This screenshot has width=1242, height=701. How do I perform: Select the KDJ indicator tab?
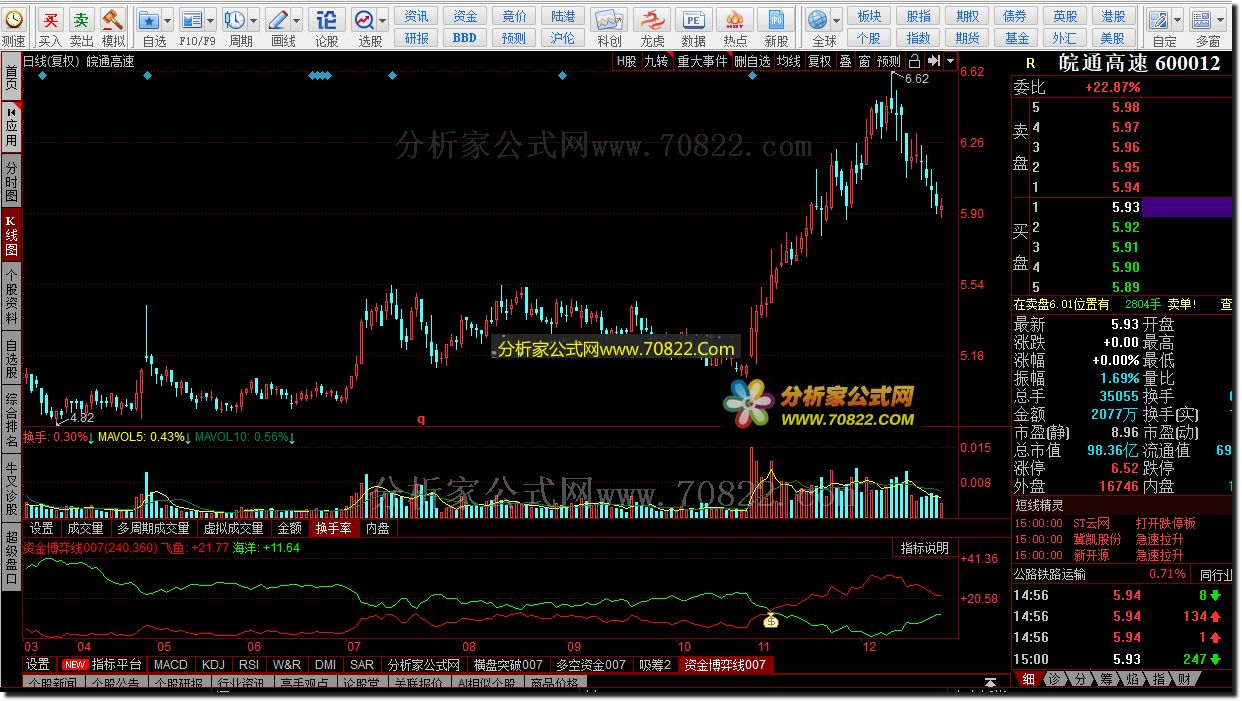[x=213, y=664]
